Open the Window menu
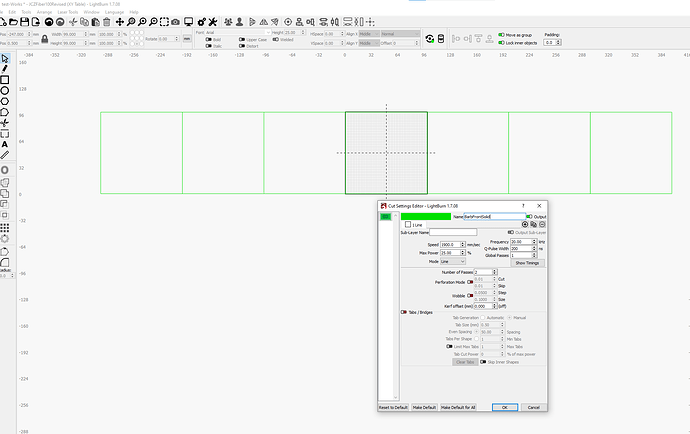 click(92, 12)
